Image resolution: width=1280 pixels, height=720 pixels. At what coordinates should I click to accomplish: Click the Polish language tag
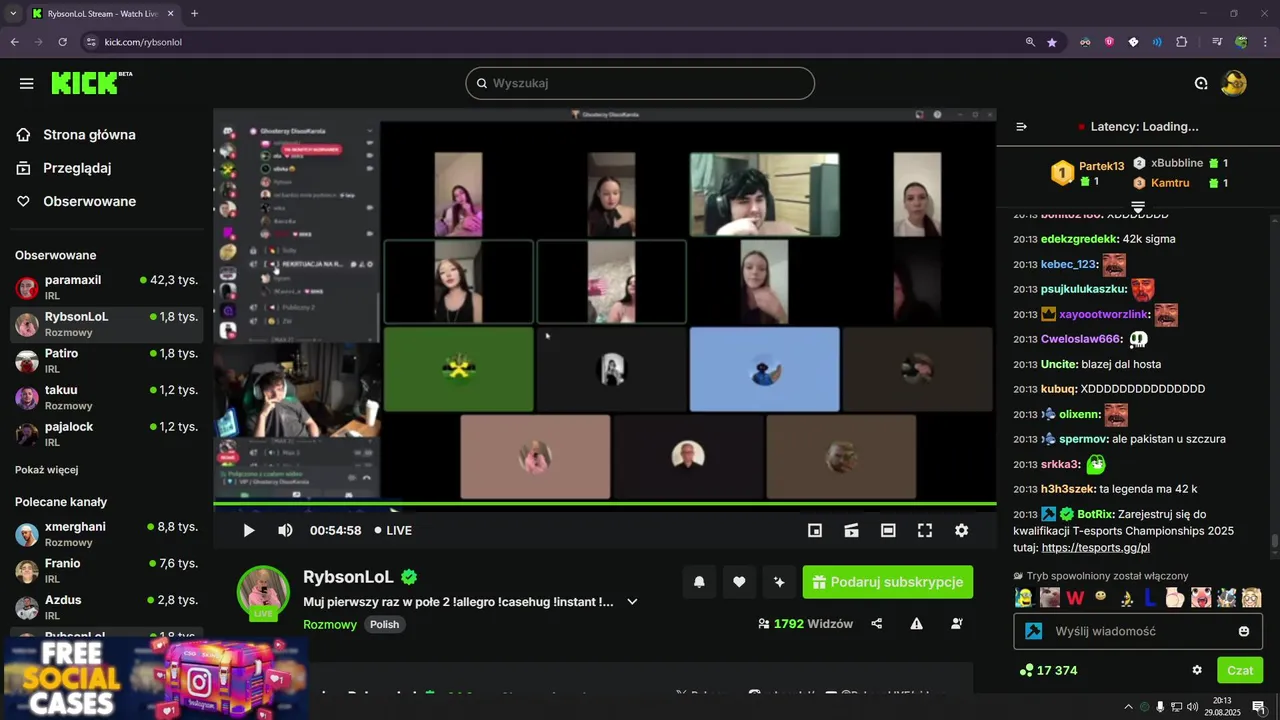pyautogui.click(x=384, y=624)
